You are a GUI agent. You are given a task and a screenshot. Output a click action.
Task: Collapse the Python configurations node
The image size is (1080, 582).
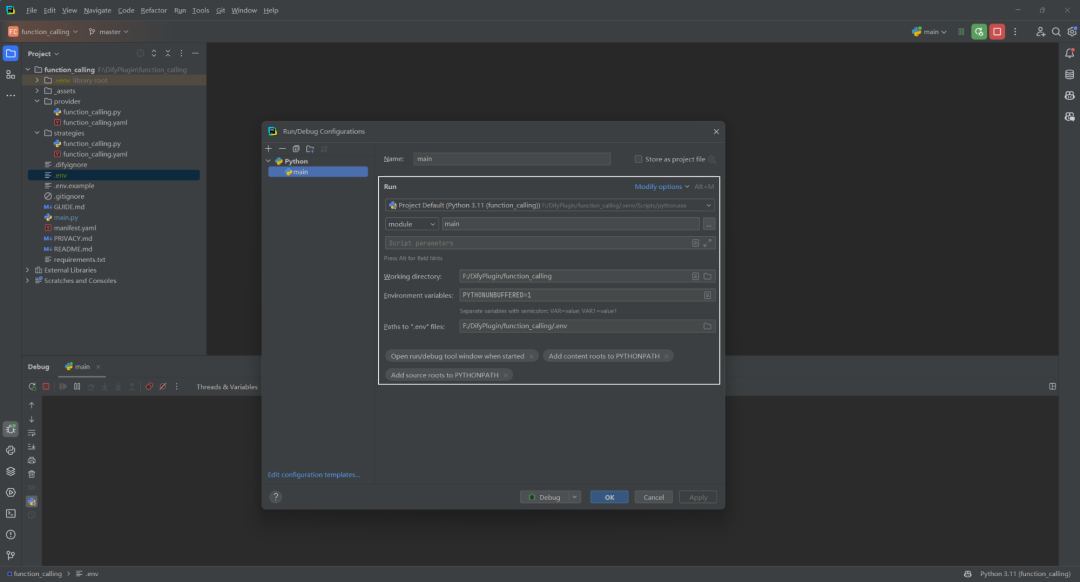(x=269, y=161)
